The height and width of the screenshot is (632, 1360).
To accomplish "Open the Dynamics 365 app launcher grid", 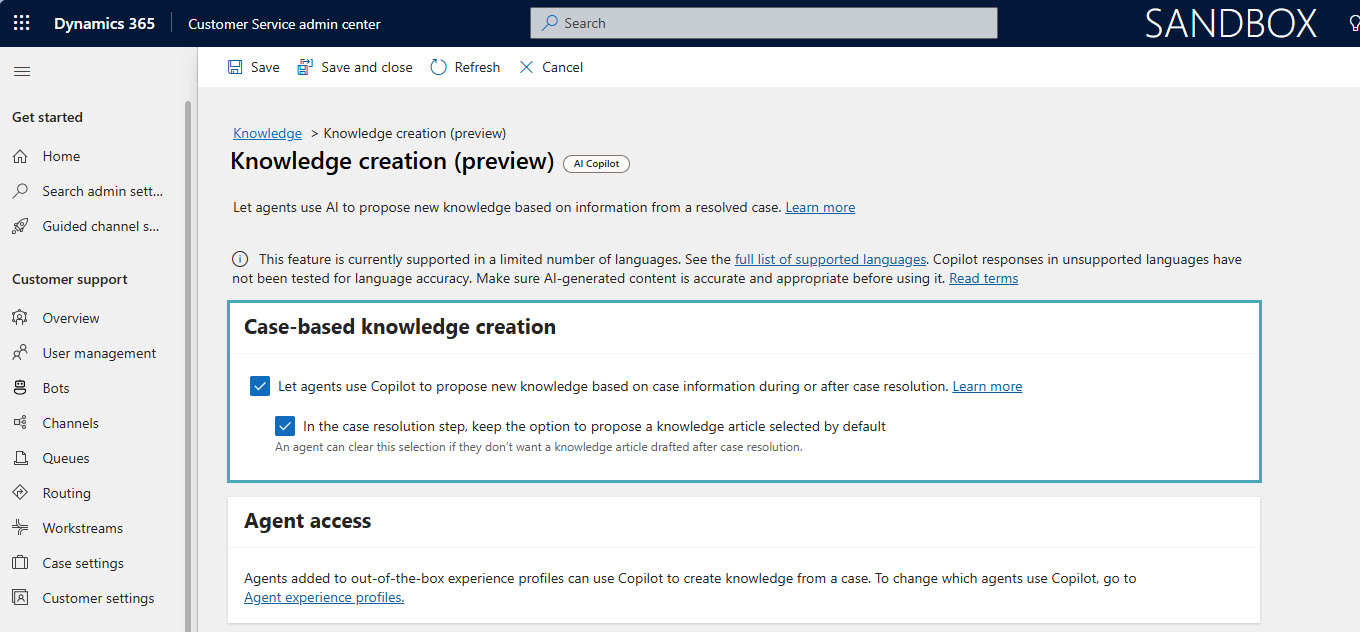I will pyautogui.click(x=22, y=23).
